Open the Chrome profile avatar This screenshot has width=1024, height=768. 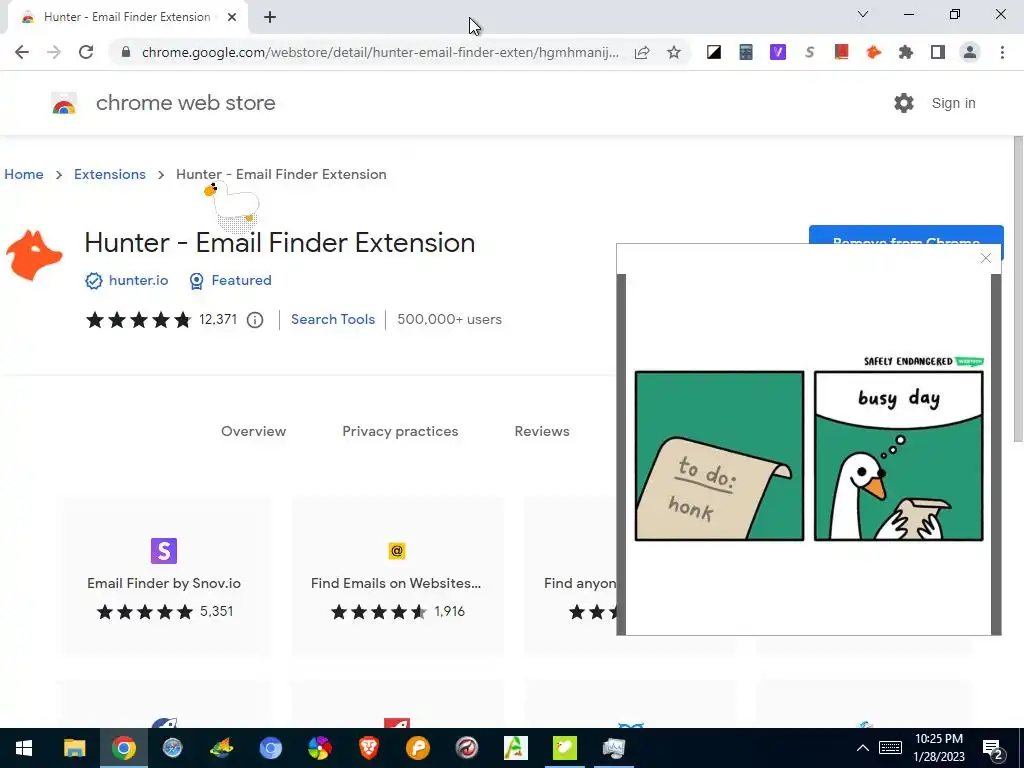coord(970,52)
